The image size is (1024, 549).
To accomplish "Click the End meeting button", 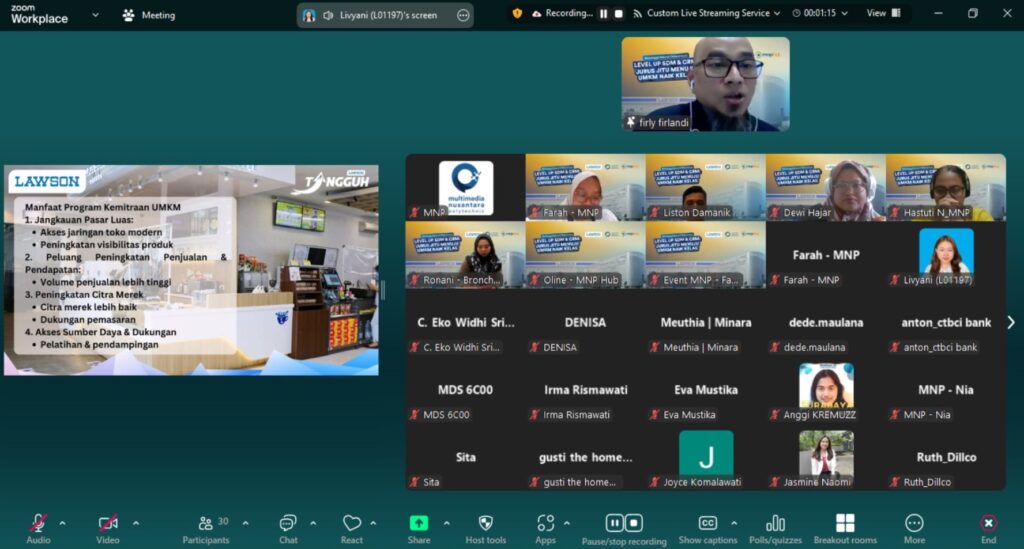I will coord(988,524).
